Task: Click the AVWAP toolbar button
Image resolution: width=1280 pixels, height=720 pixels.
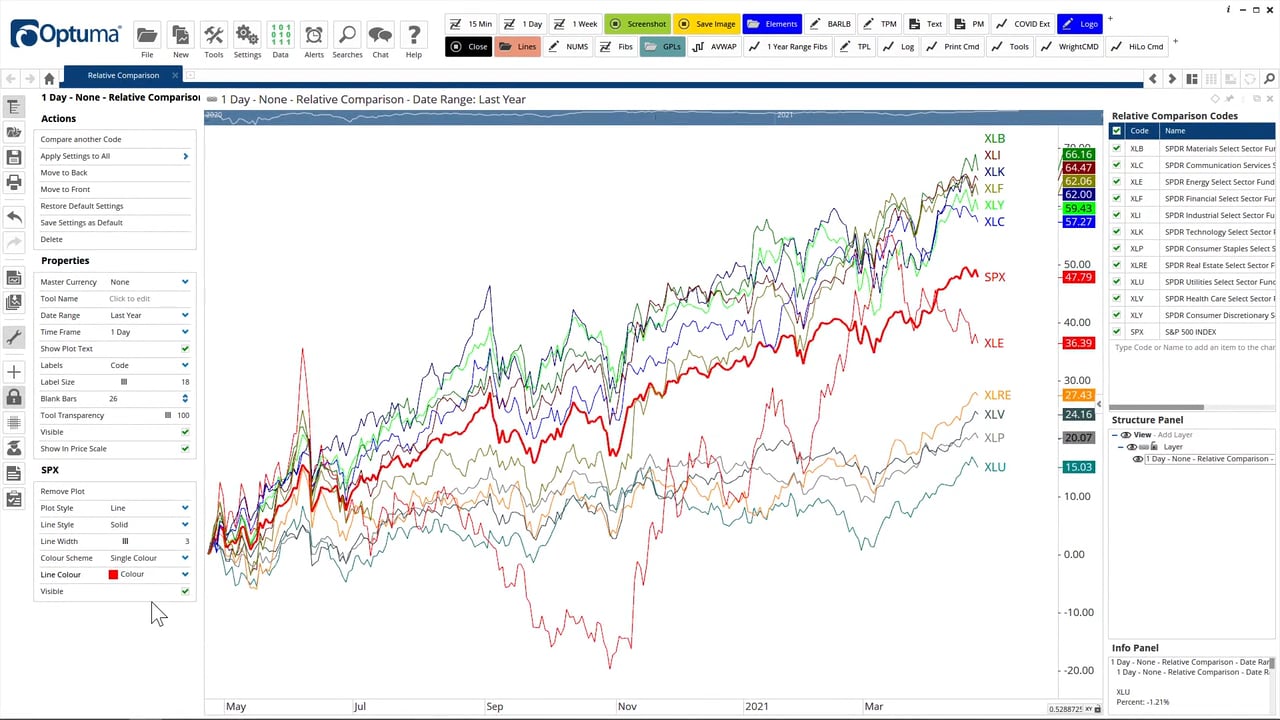Action: click(714, 47)
